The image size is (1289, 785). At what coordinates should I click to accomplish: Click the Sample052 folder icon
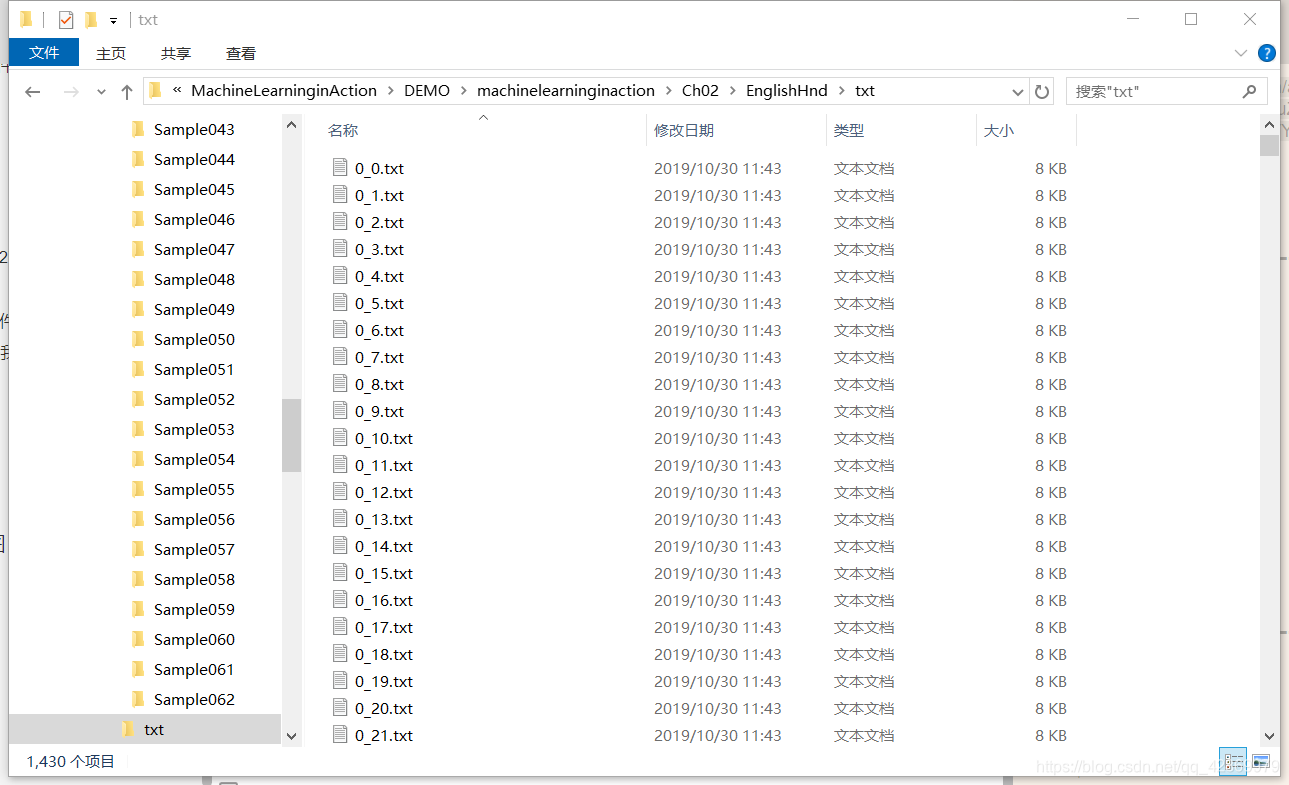(x=138, y=399)
